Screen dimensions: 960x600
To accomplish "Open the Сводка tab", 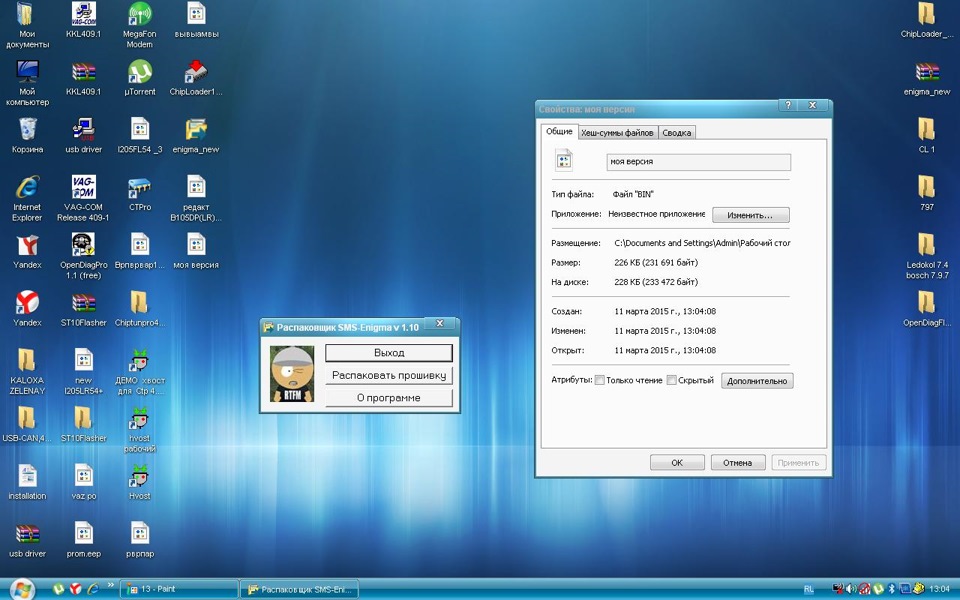I will [676, 133].
